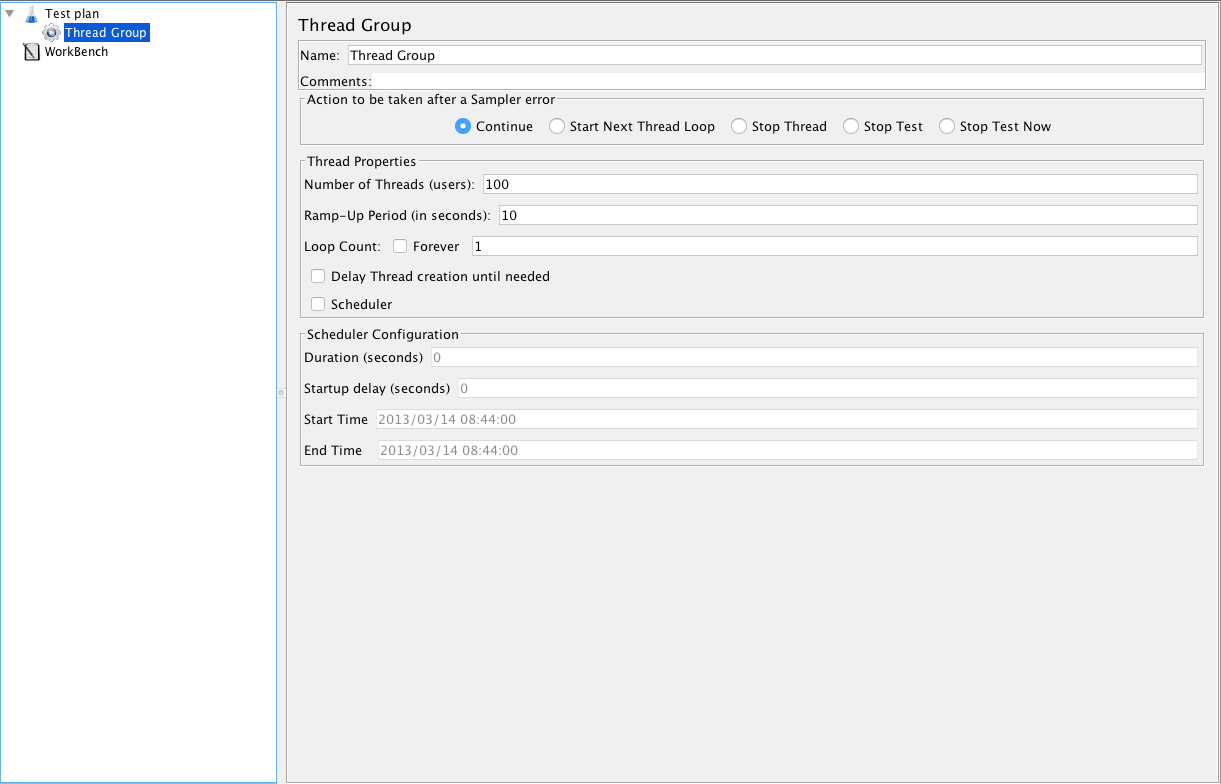The width and height of the screenshot is (1221, 784).
Task: Click the Ramp-Up Period input field
Action: [846, 215]
